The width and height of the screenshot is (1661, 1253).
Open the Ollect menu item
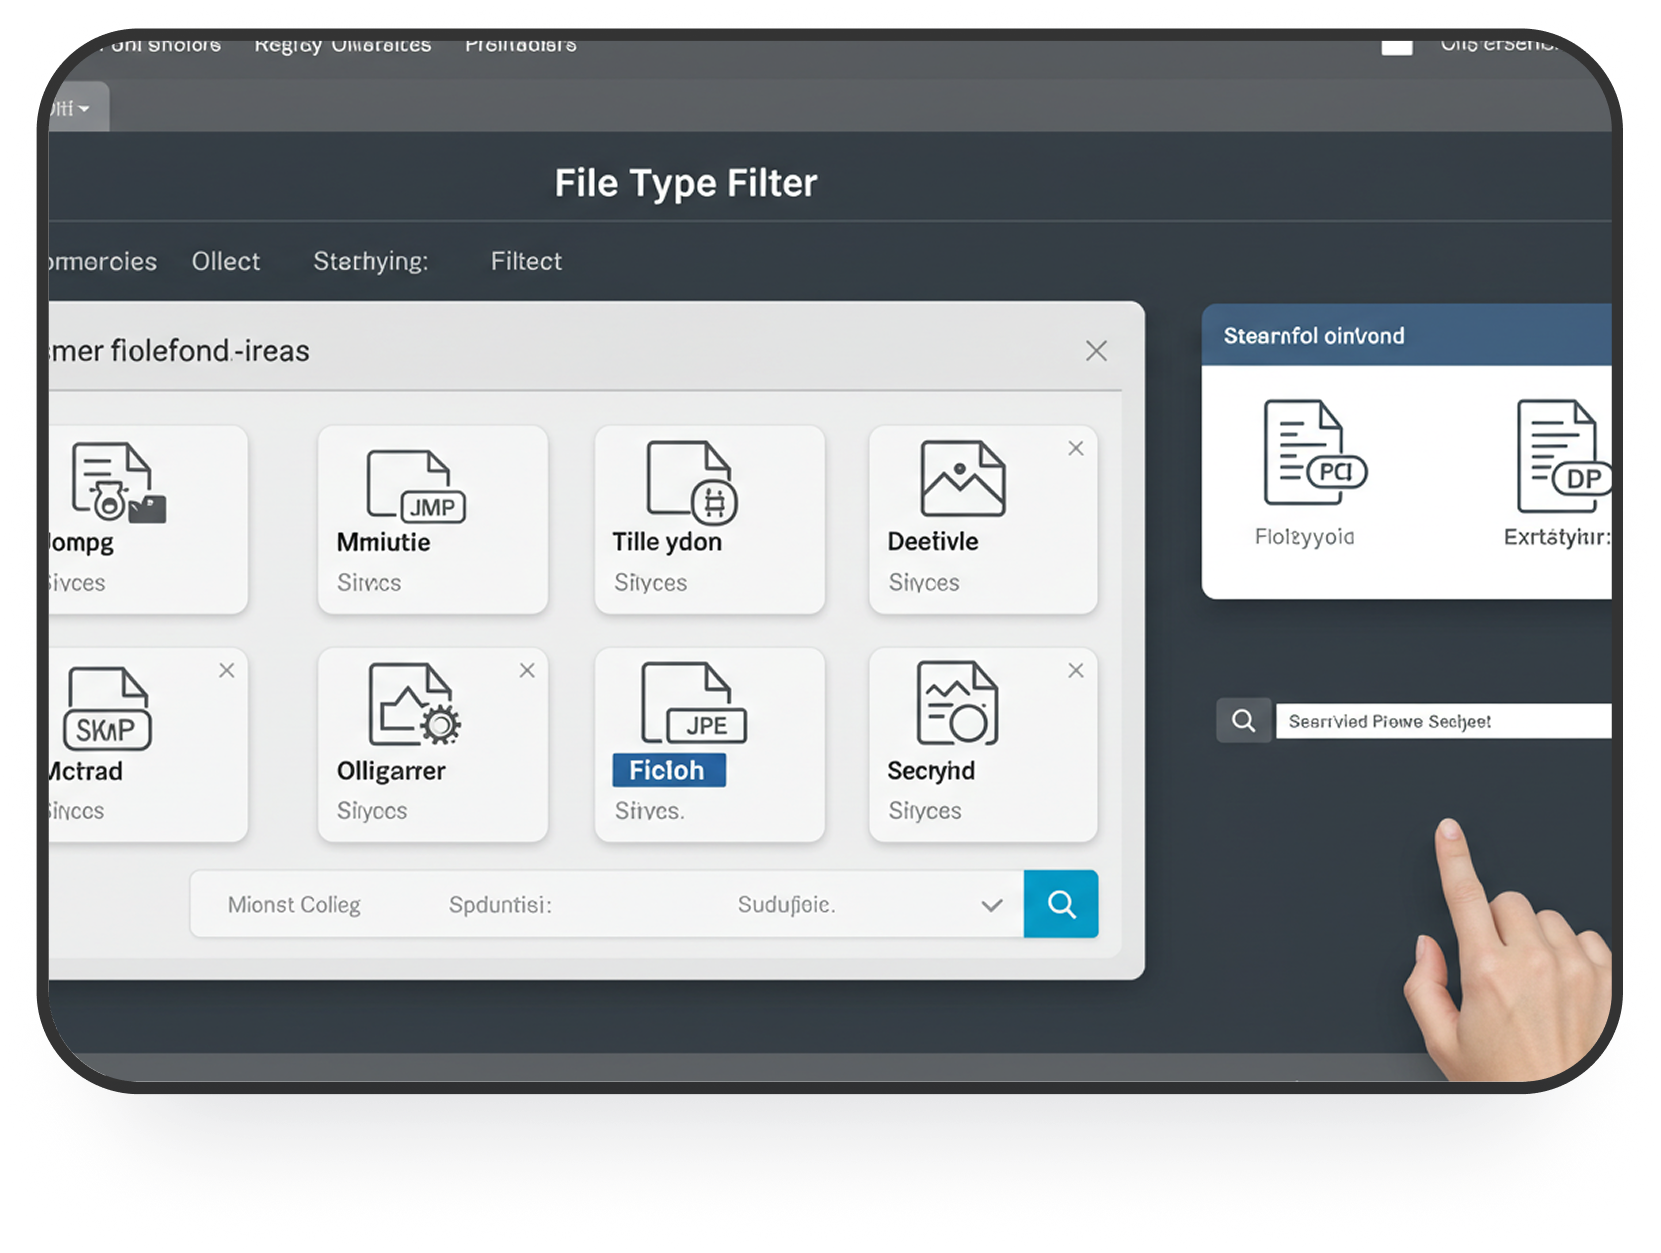[x=225, y=261]
